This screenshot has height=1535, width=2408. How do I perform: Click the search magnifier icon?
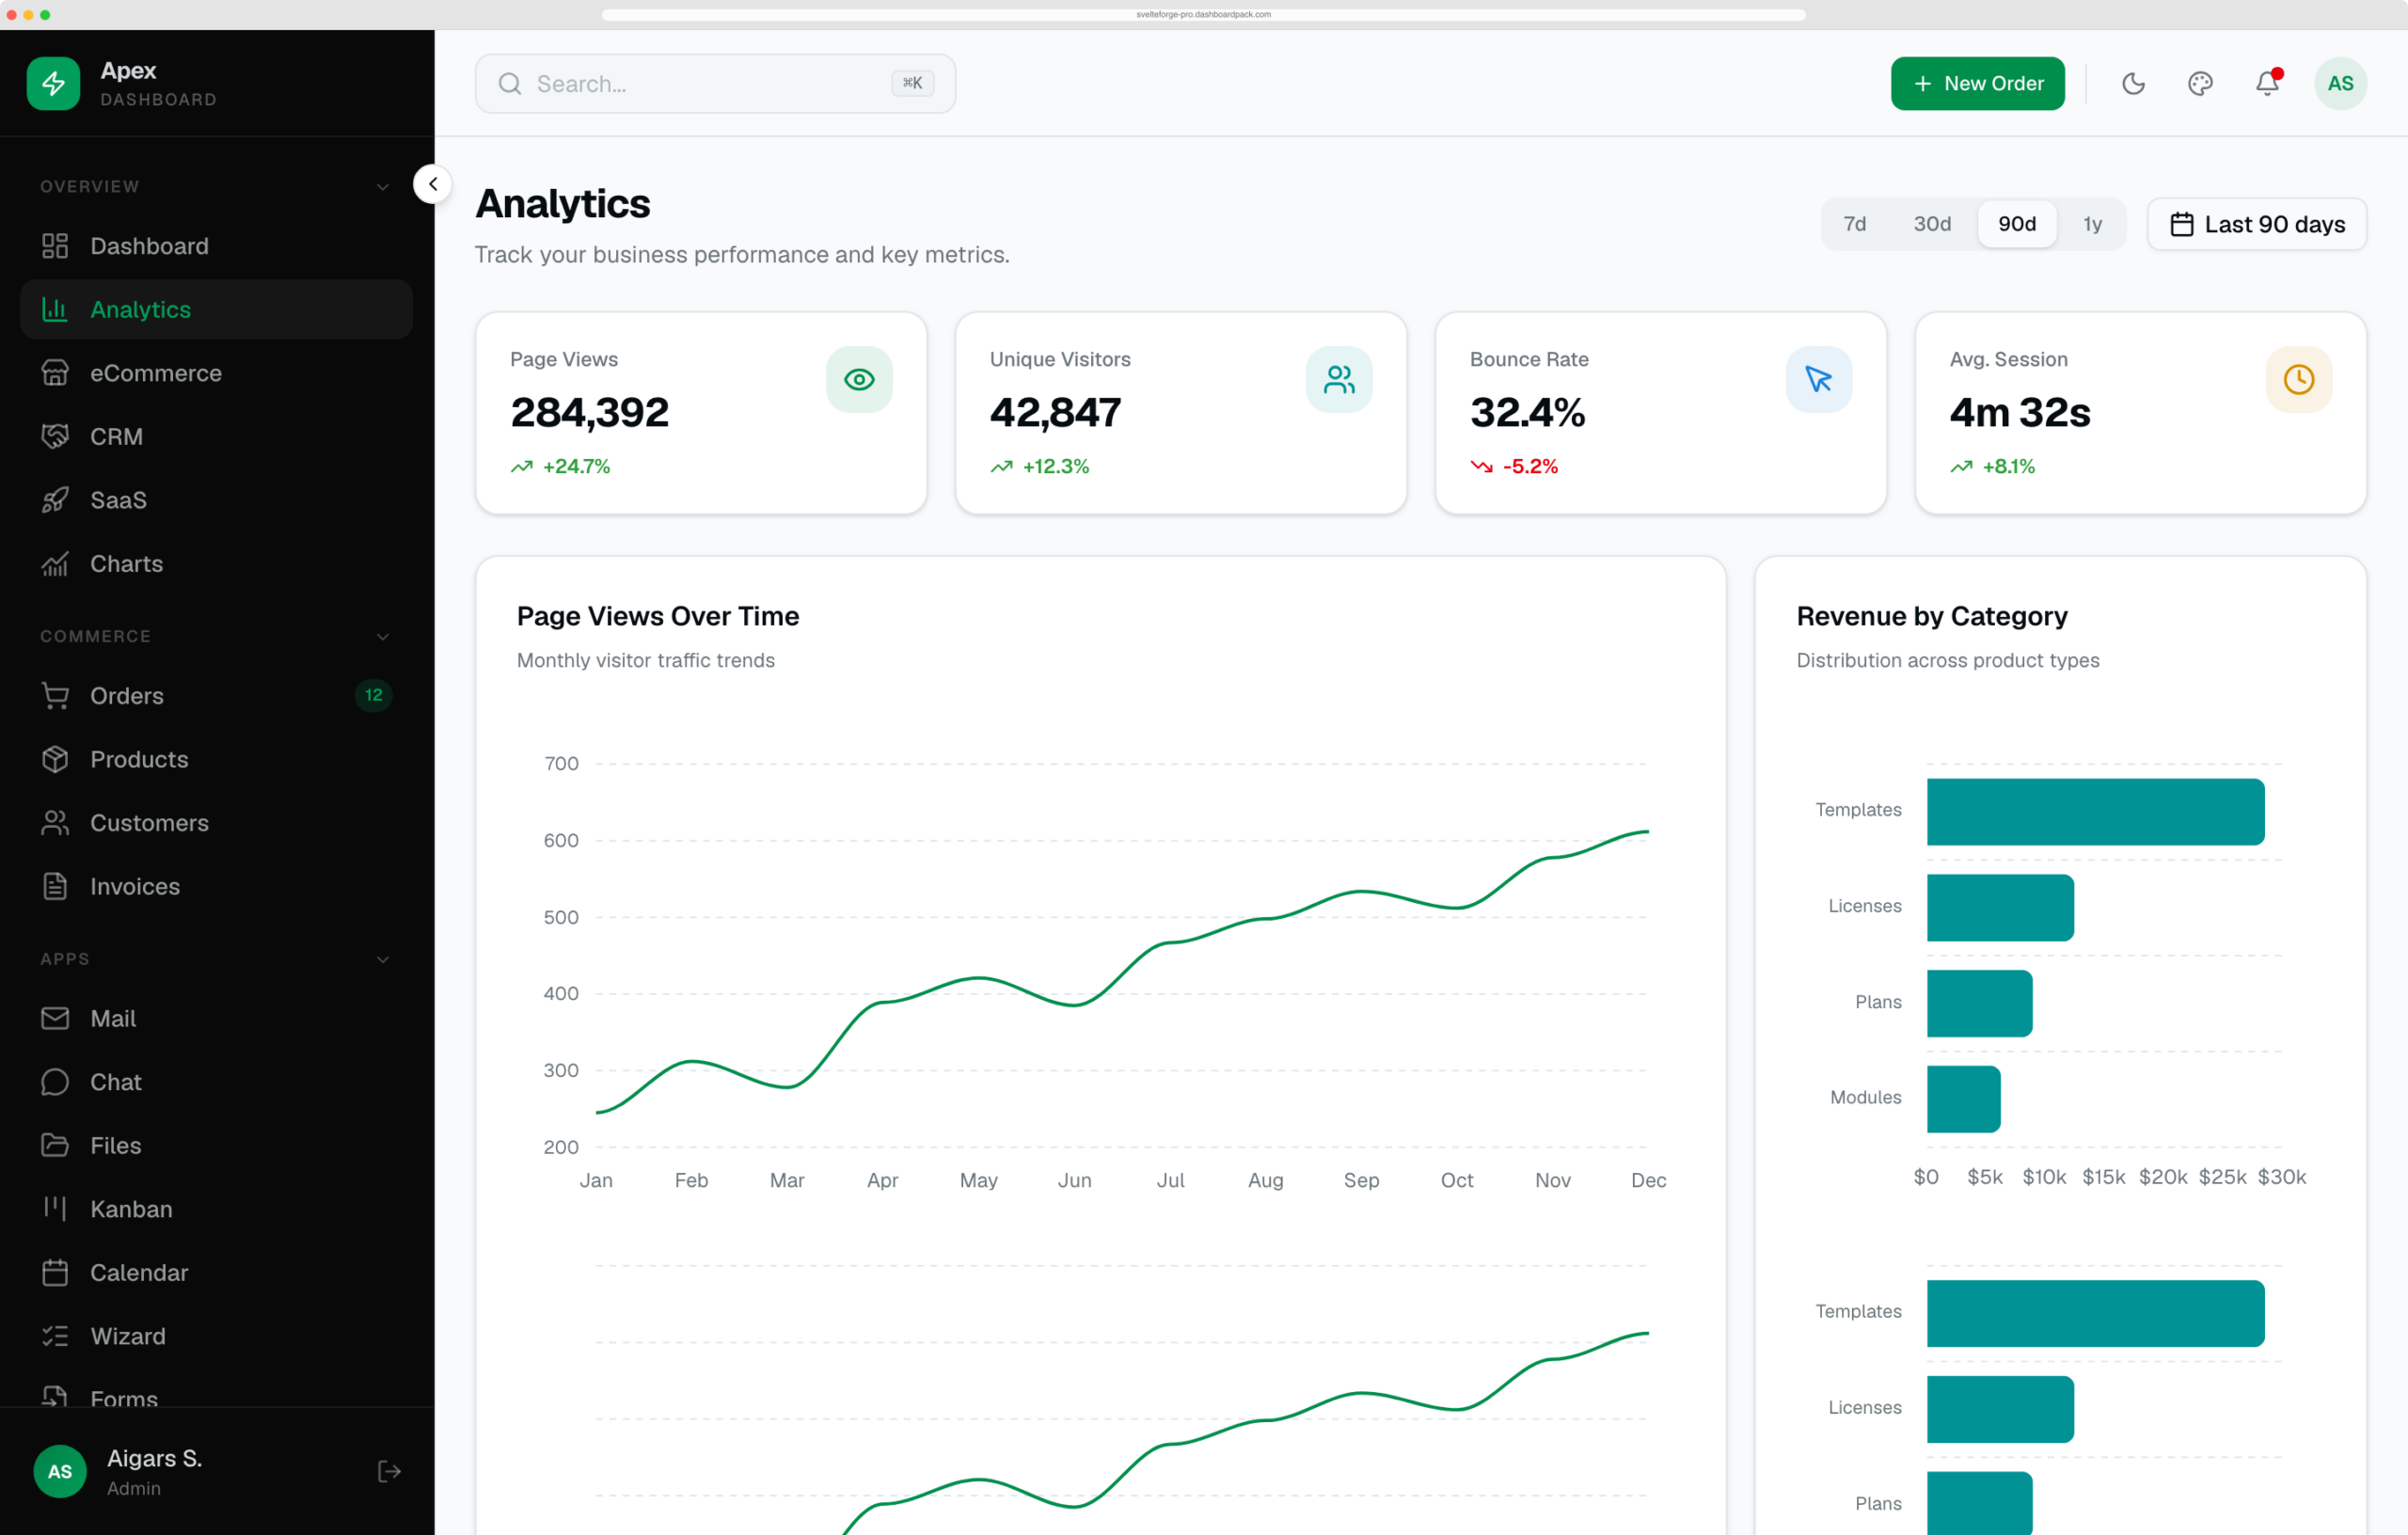point(510,84)
